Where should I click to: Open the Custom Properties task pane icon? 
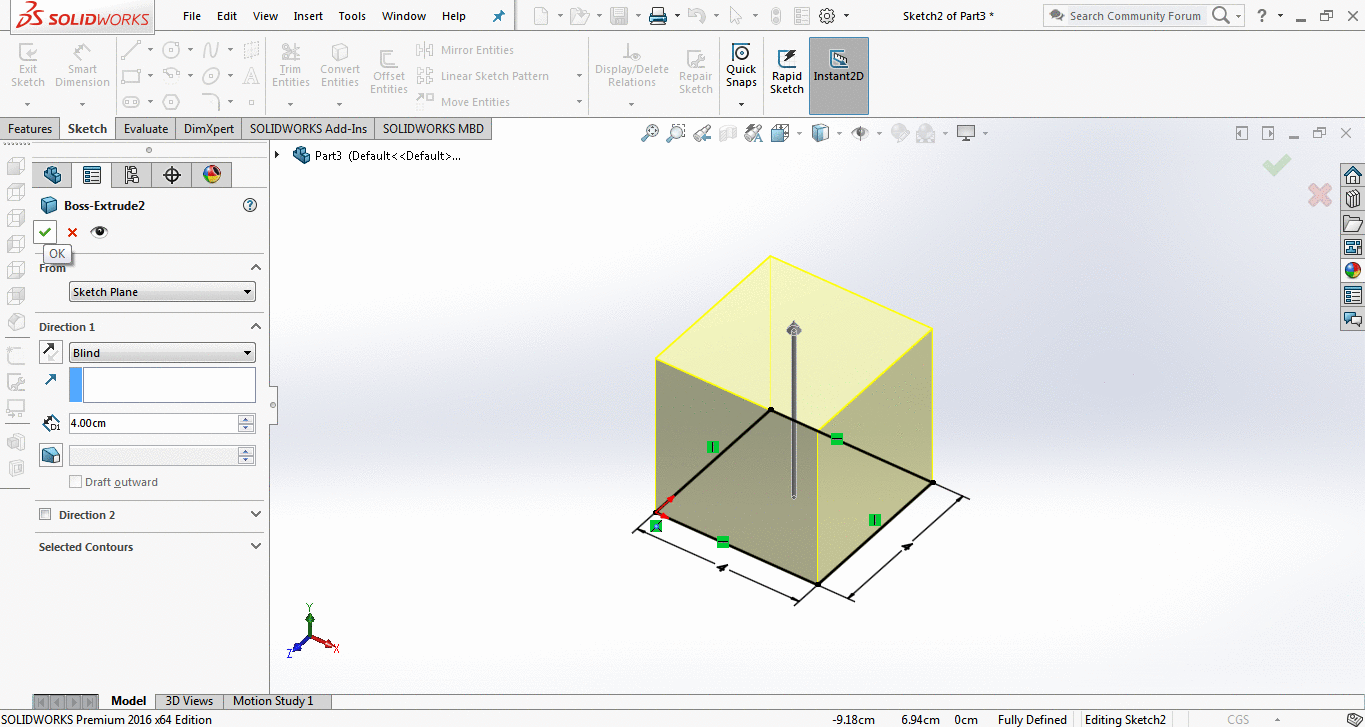click(1352, 295)
